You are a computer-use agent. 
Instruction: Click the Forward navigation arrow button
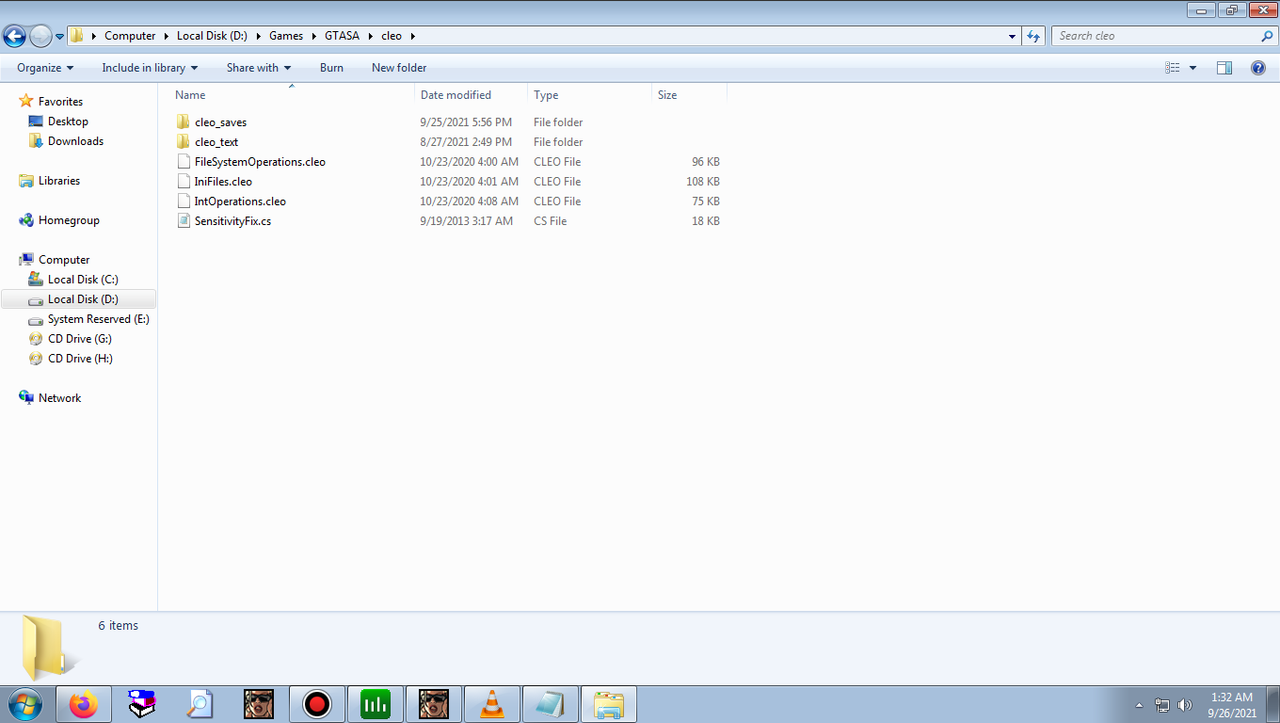pyautogui.click(x=41, y=36)
